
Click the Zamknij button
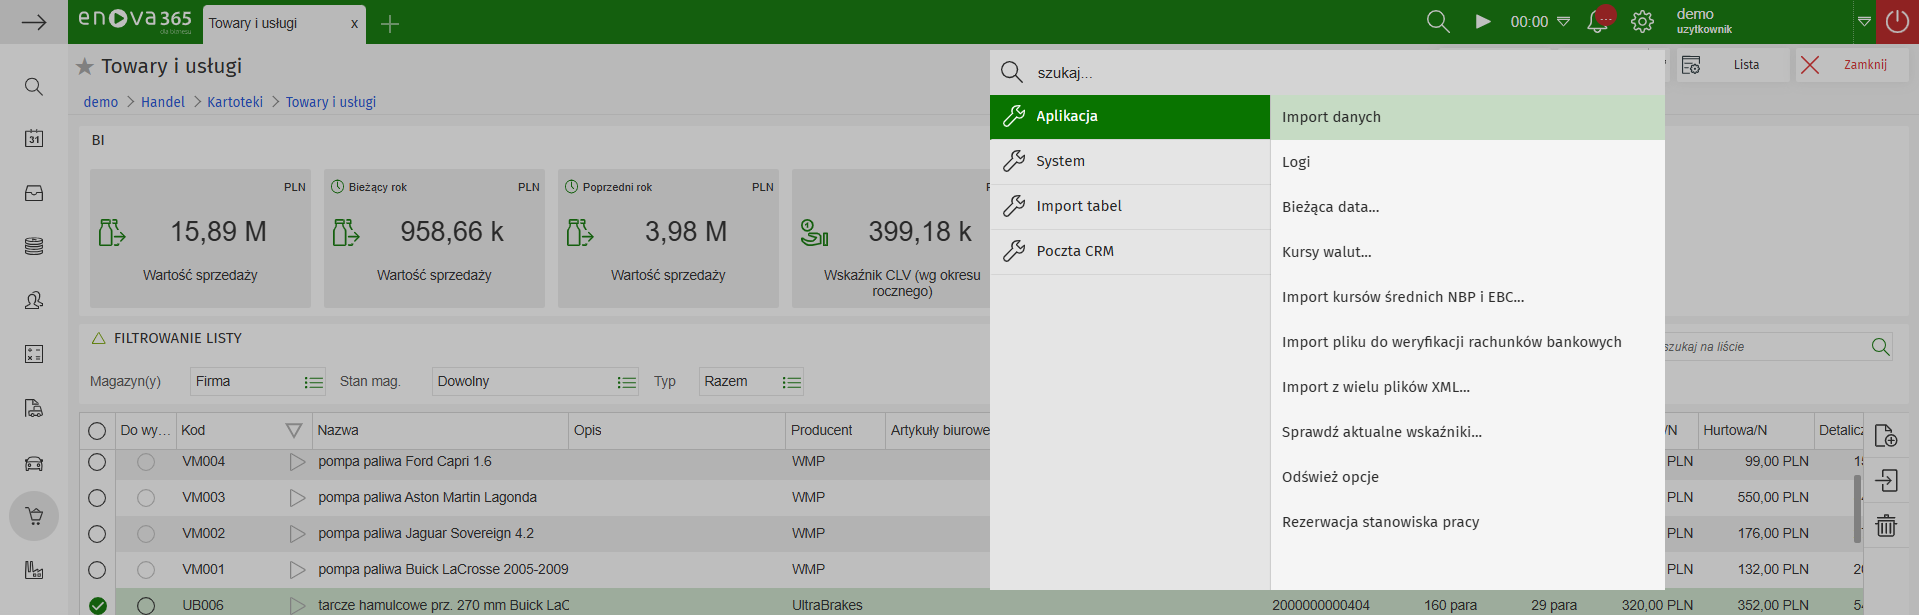[x=1851, y=65]
